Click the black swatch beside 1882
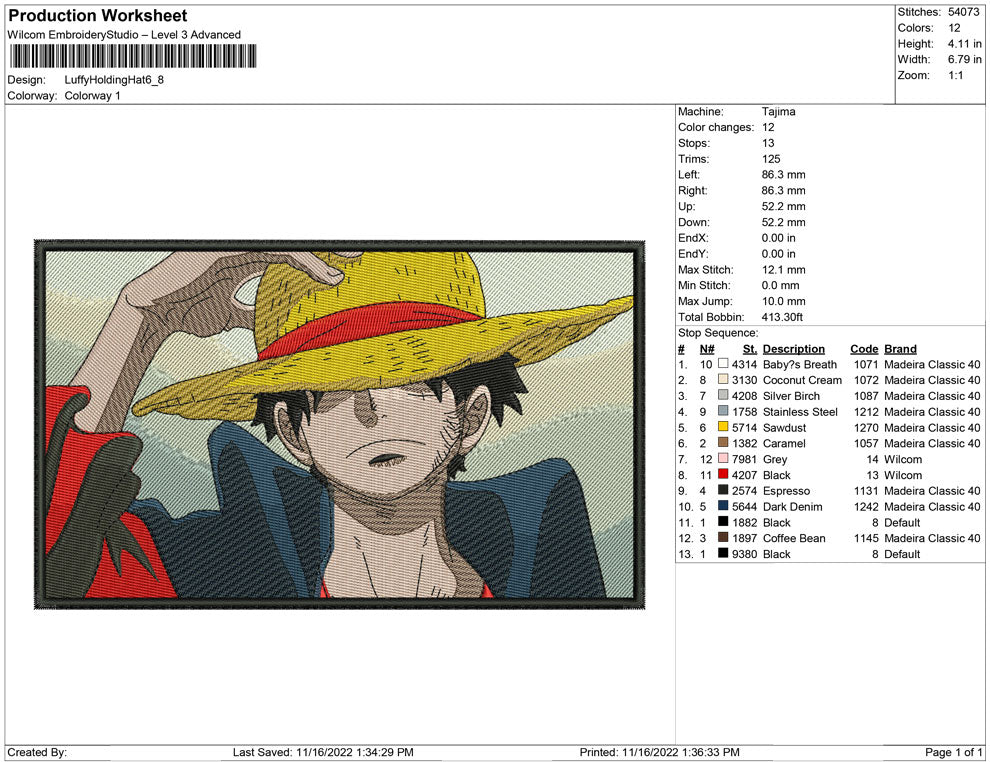This screenshot has height=762, width=990. (x=723, y=521)
